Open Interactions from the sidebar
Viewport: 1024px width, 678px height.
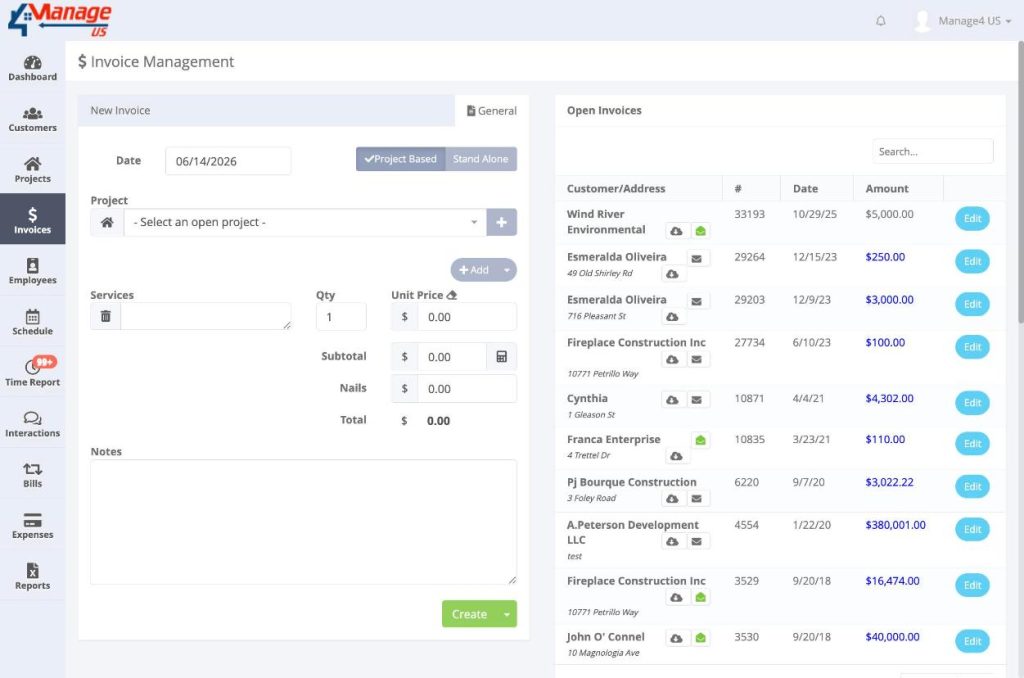(x=32, y=423)
